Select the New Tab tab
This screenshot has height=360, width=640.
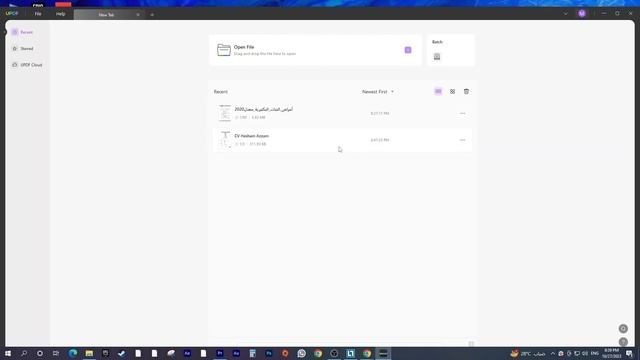click(x=106, y=15)
